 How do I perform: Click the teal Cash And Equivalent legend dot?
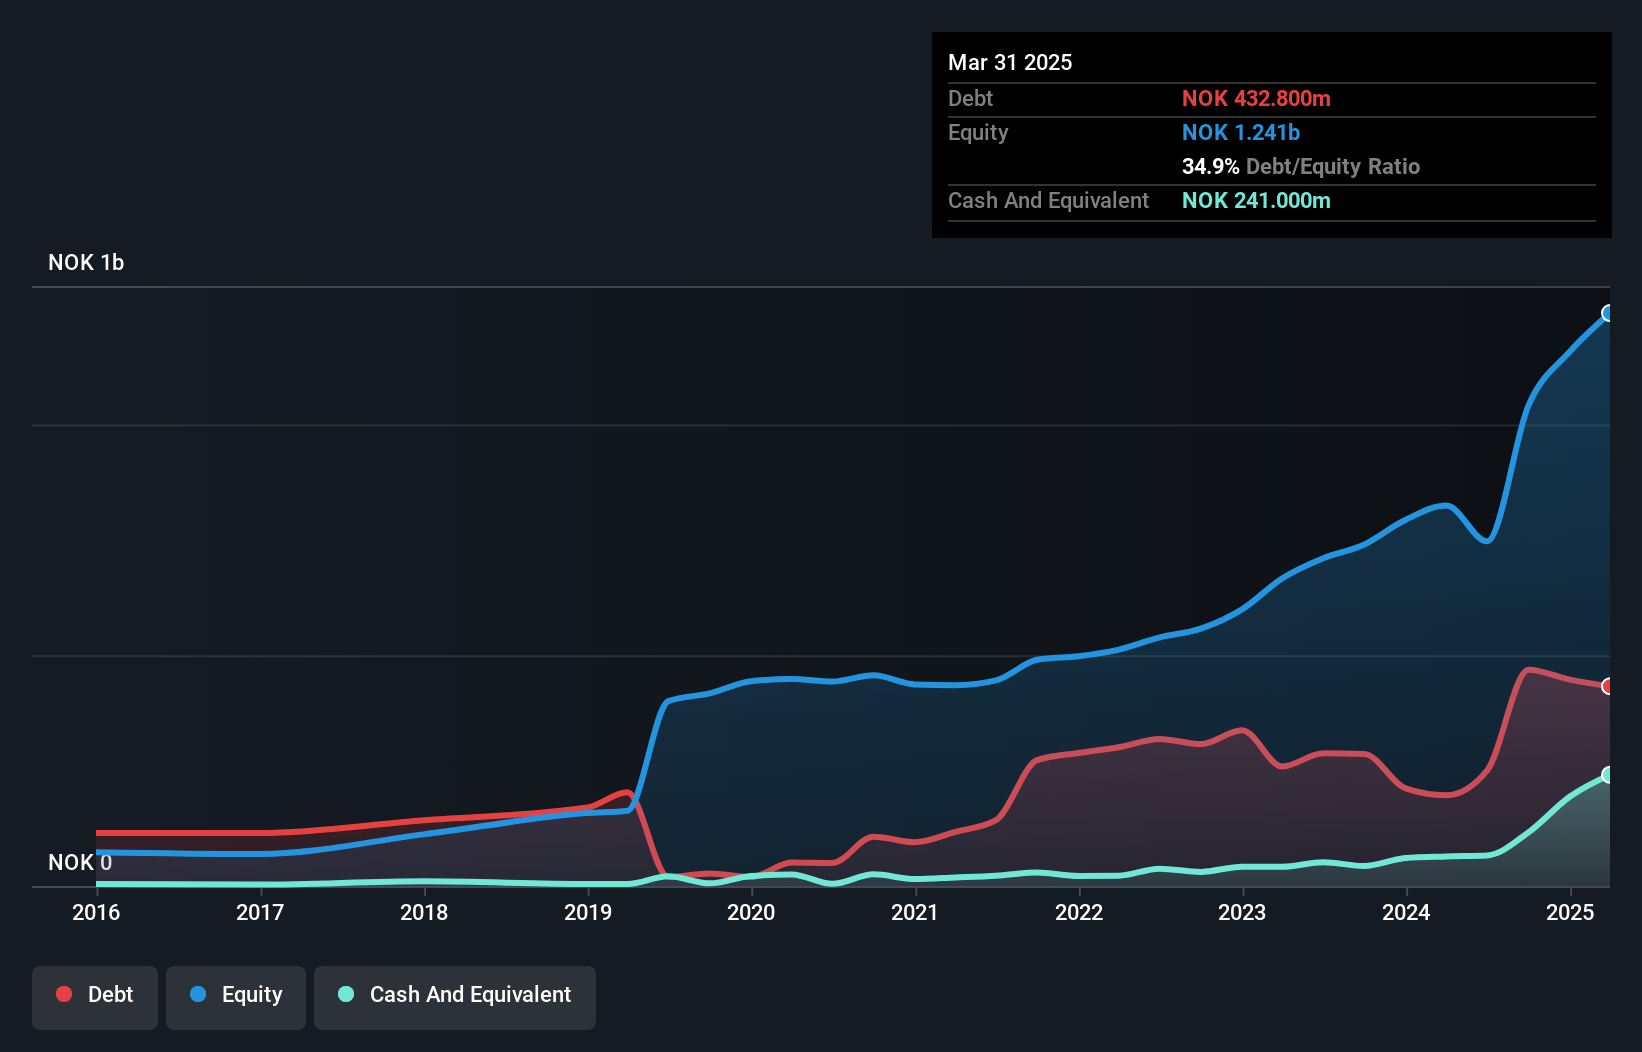[345, 995]
